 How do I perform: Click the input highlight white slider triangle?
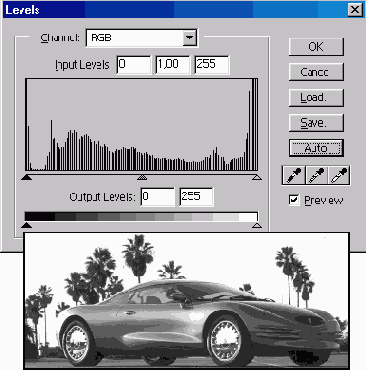pyautogui.click(x=256, y=177)
